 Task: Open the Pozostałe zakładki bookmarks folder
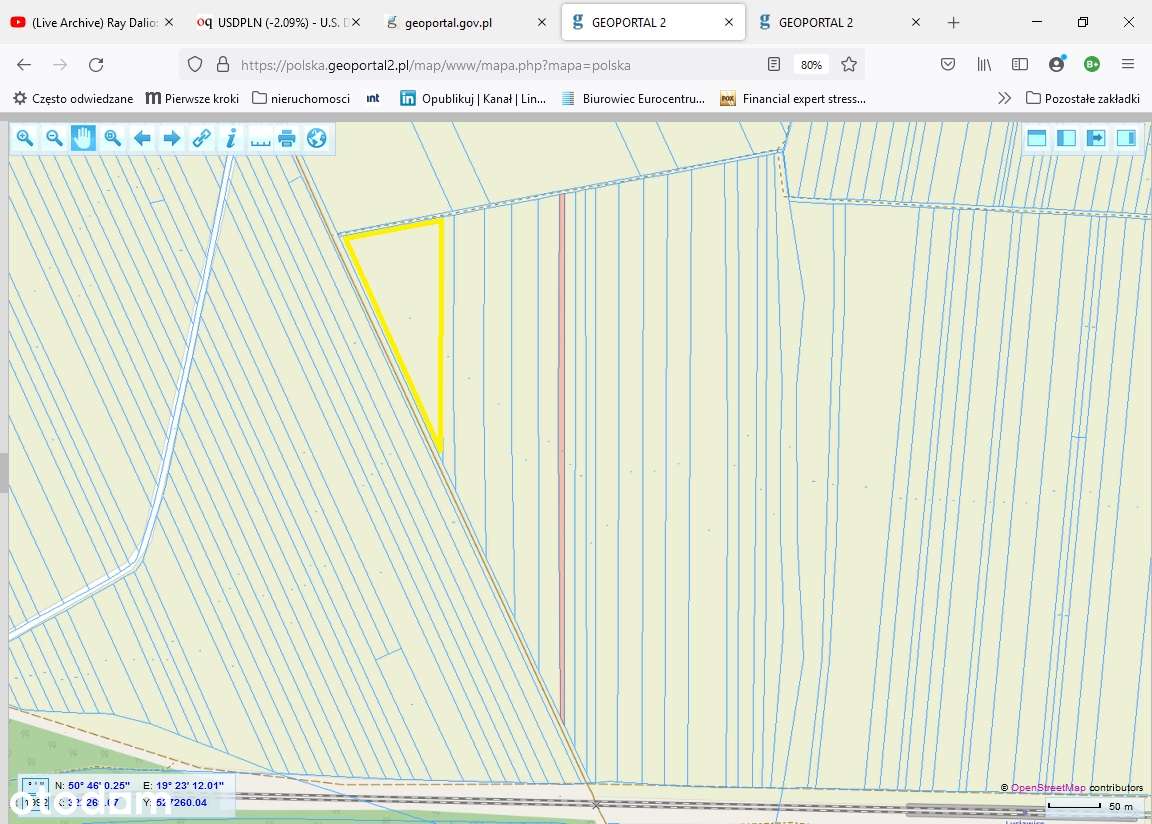[x=1083, y=98]
